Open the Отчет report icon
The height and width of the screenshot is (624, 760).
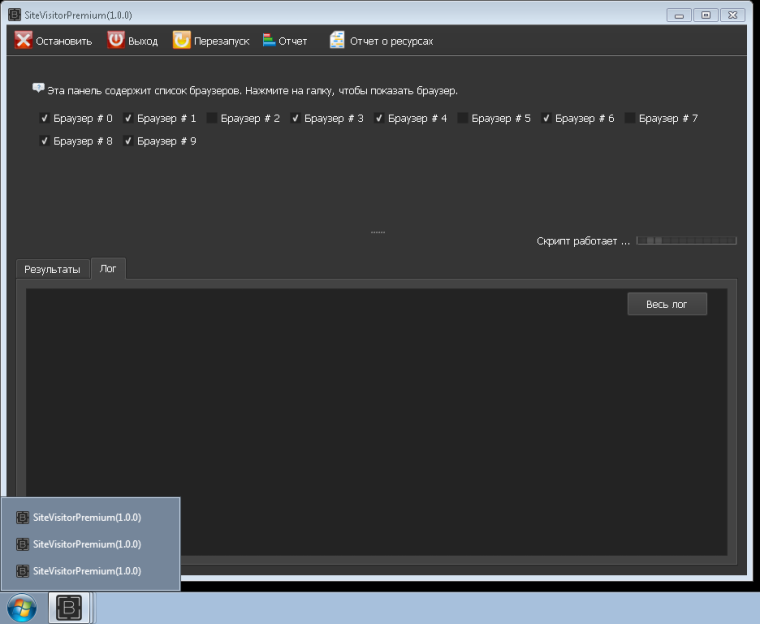pyautogui.click(x=268, y=40)
